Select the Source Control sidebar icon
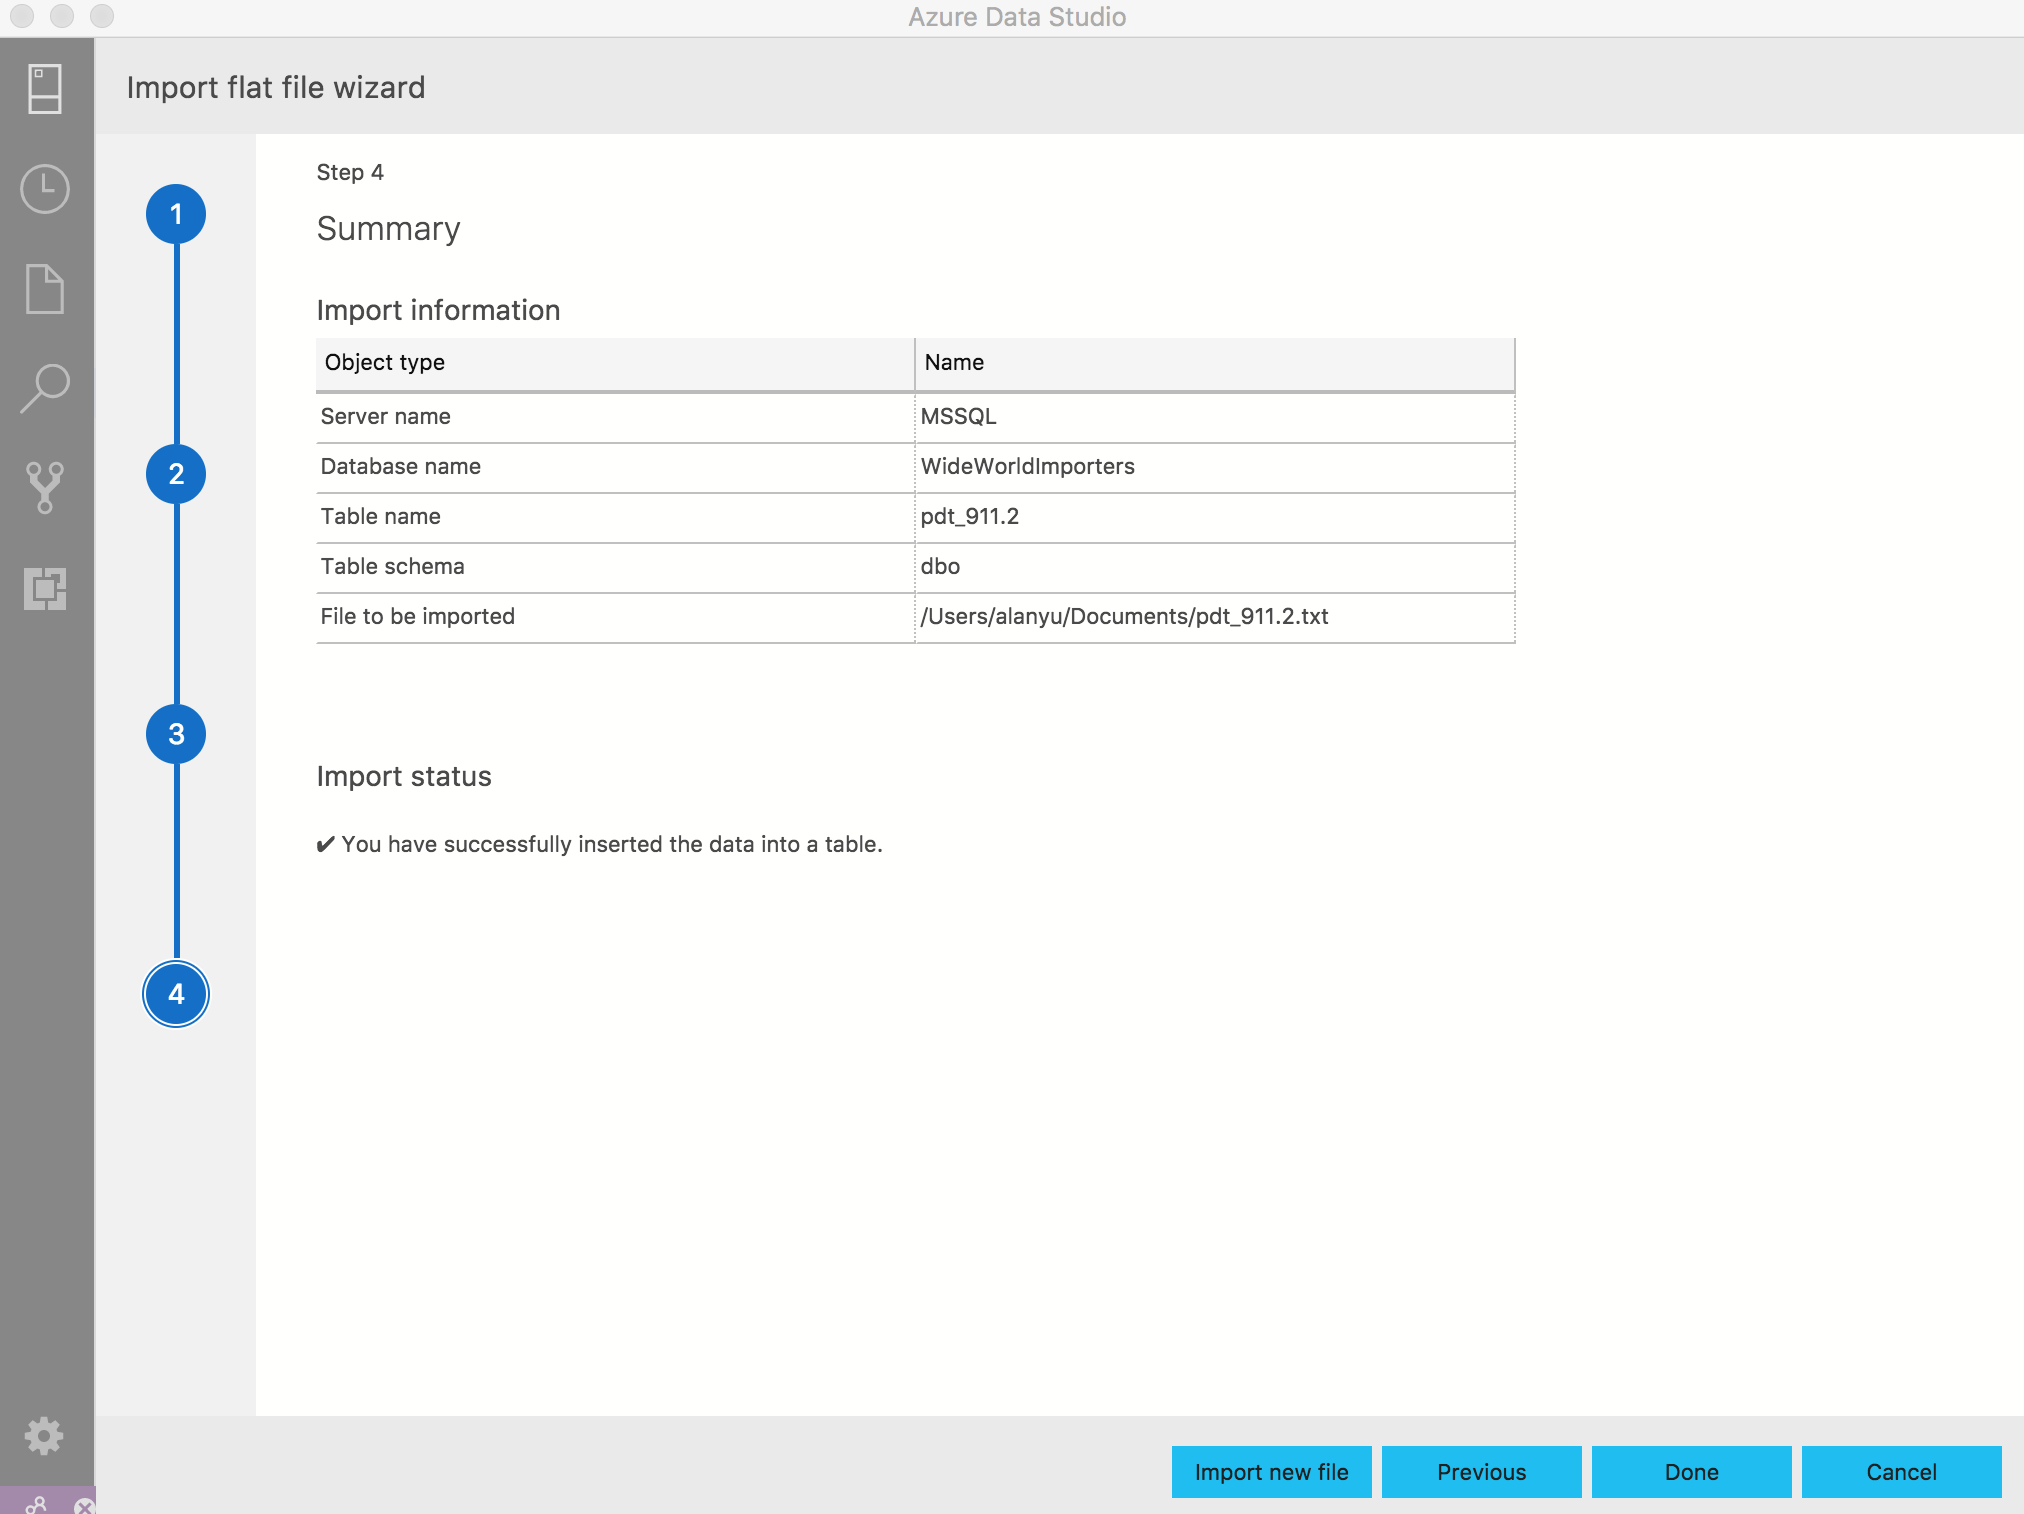Viewport: 2024px width, 1514px height. tap(43, 487)
